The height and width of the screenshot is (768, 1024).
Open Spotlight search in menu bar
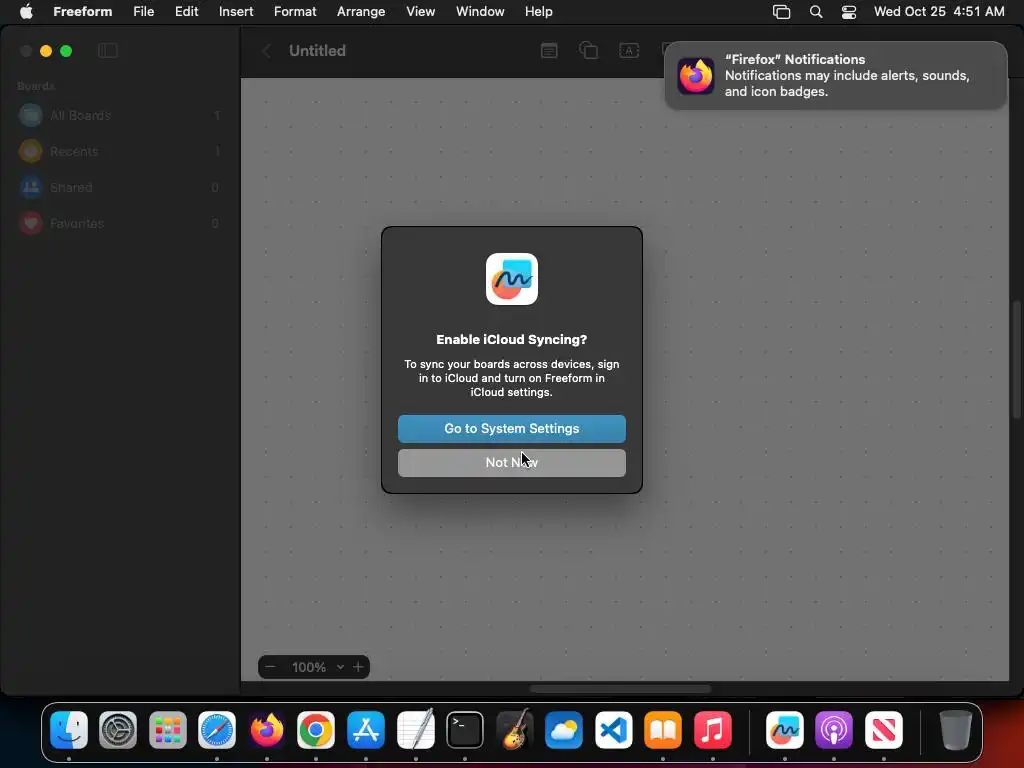(816, 12)
